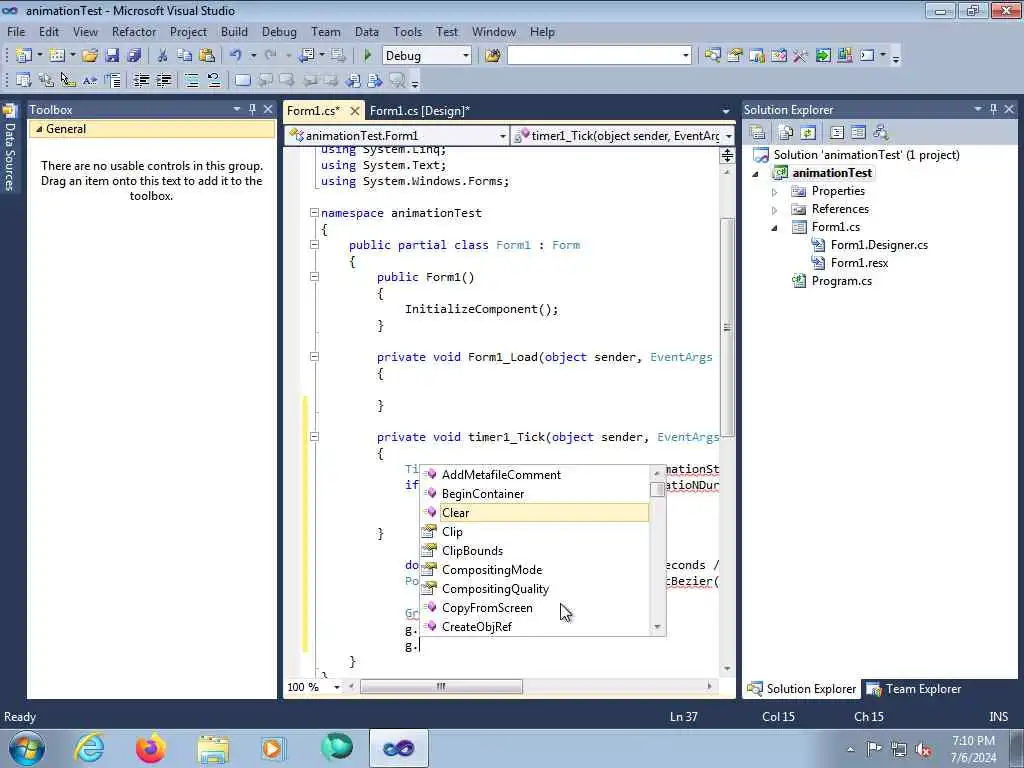Click the Save All toolbar icon

[134, 56]
